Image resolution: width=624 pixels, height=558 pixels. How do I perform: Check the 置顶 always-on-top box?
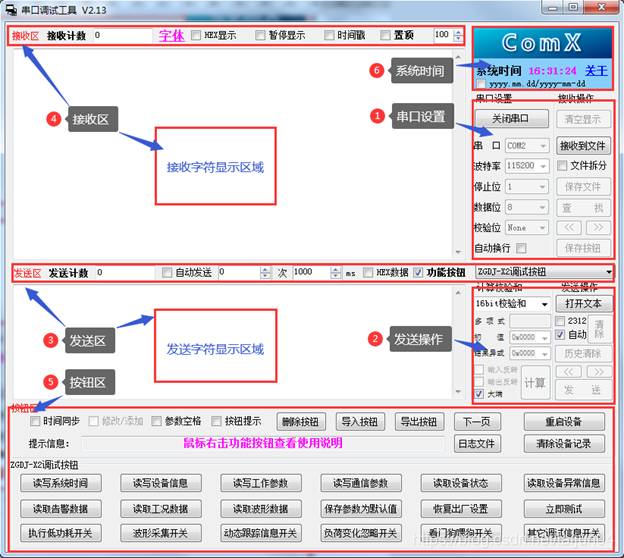click(x=385, y=35)
